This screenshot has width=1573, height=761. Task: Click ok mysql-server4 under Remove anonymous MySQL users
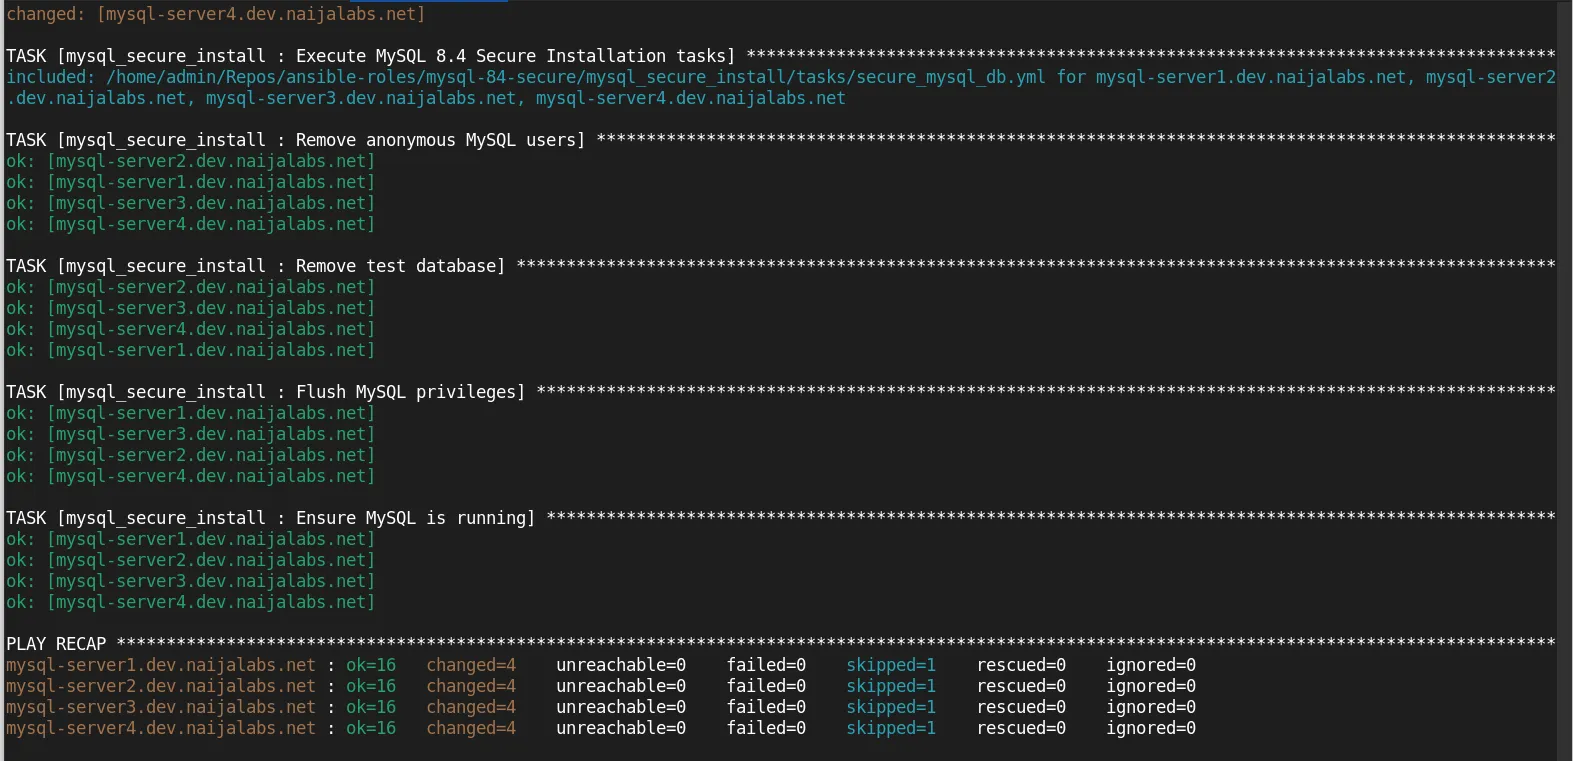pyautogui.click(x=191, y=224)
